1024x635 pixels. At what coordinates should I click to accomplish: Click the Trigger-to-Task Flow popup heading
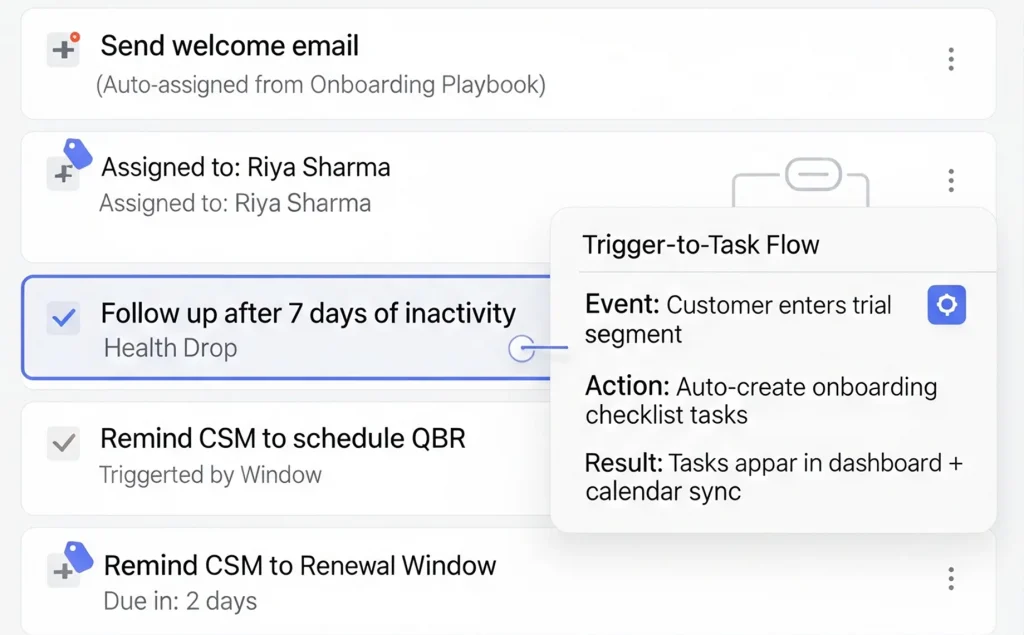point(700,245)
